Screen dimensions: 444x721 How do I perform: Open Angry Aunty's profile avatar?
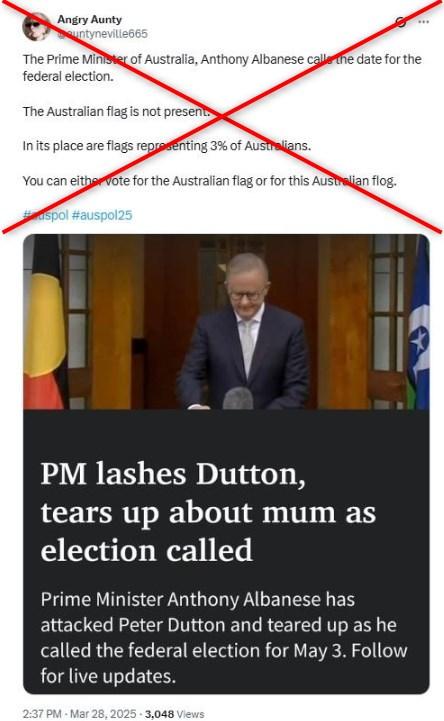(x=35, y=27)
